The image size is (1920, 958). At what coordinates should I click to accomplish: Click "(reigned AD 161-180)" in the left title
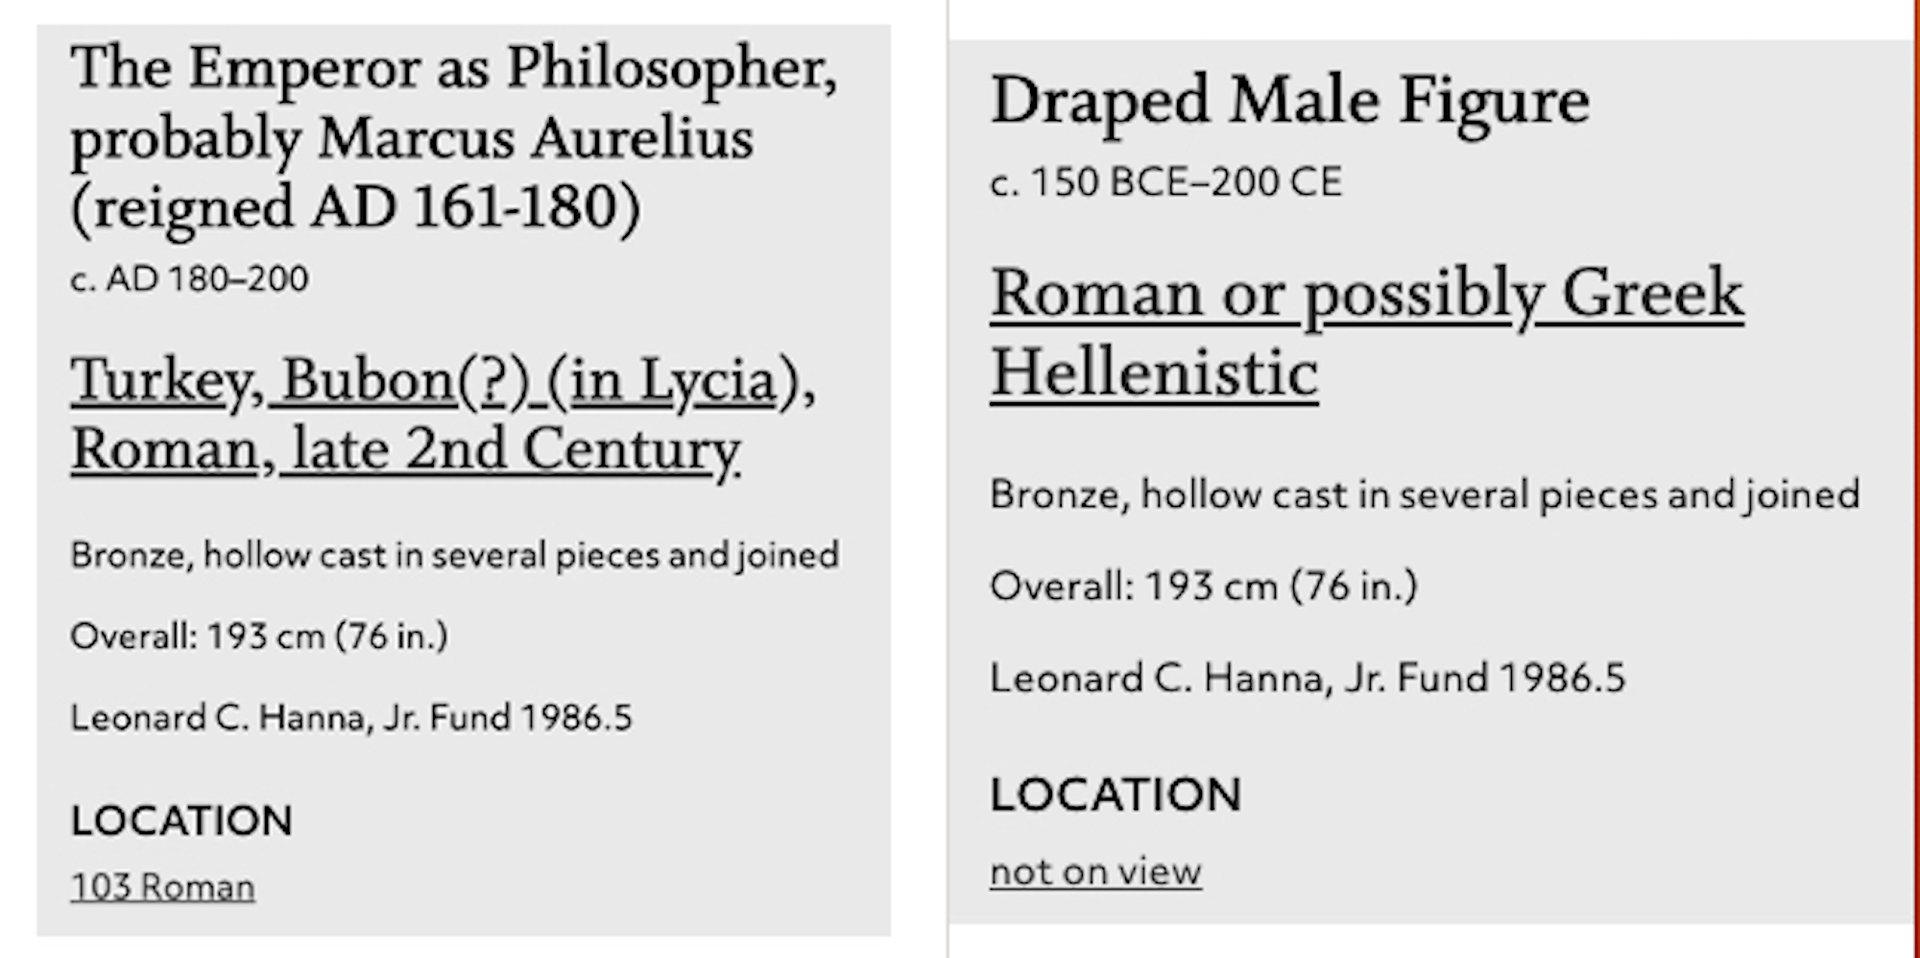[x=355, y=207]
